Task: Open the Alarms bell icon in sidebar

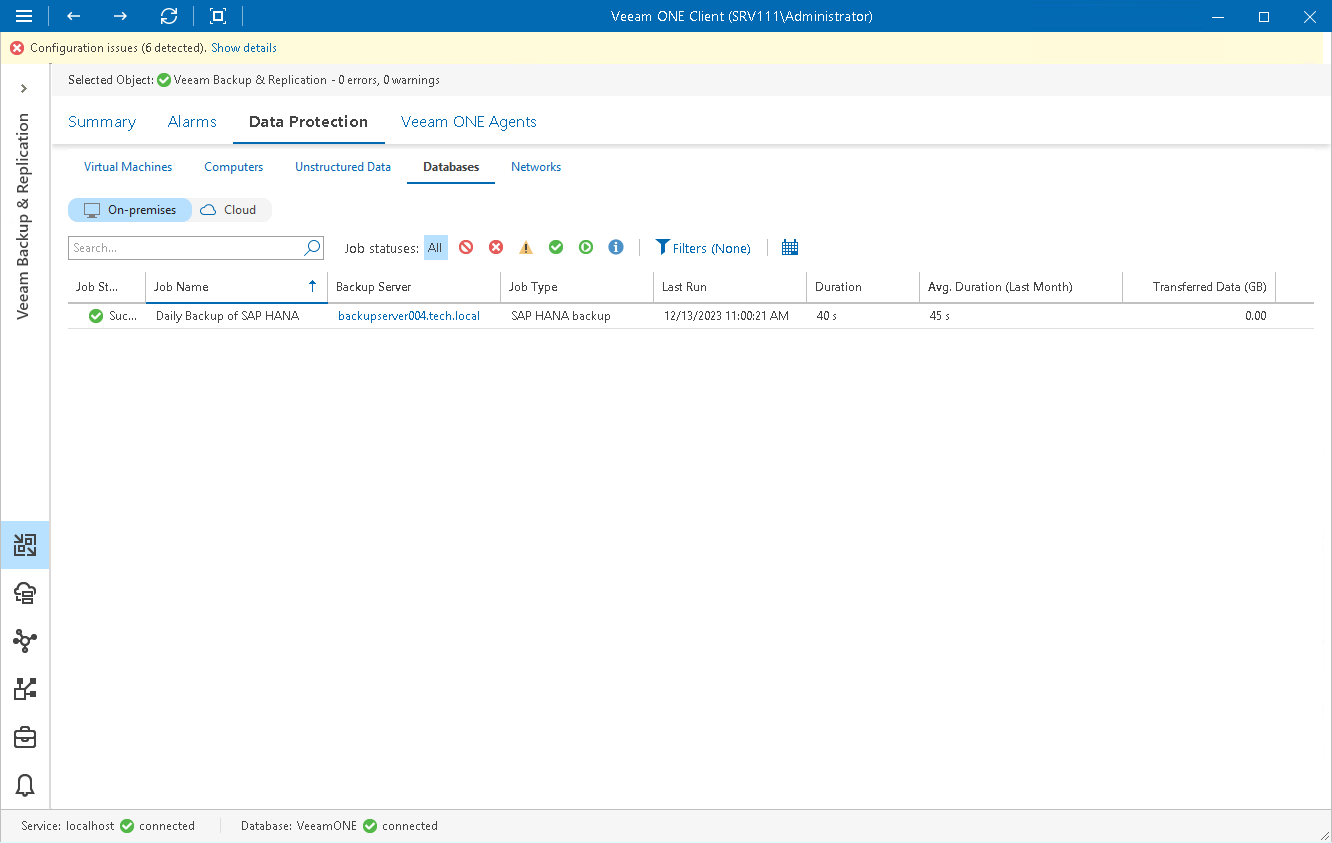Action: tap(24, 786)
